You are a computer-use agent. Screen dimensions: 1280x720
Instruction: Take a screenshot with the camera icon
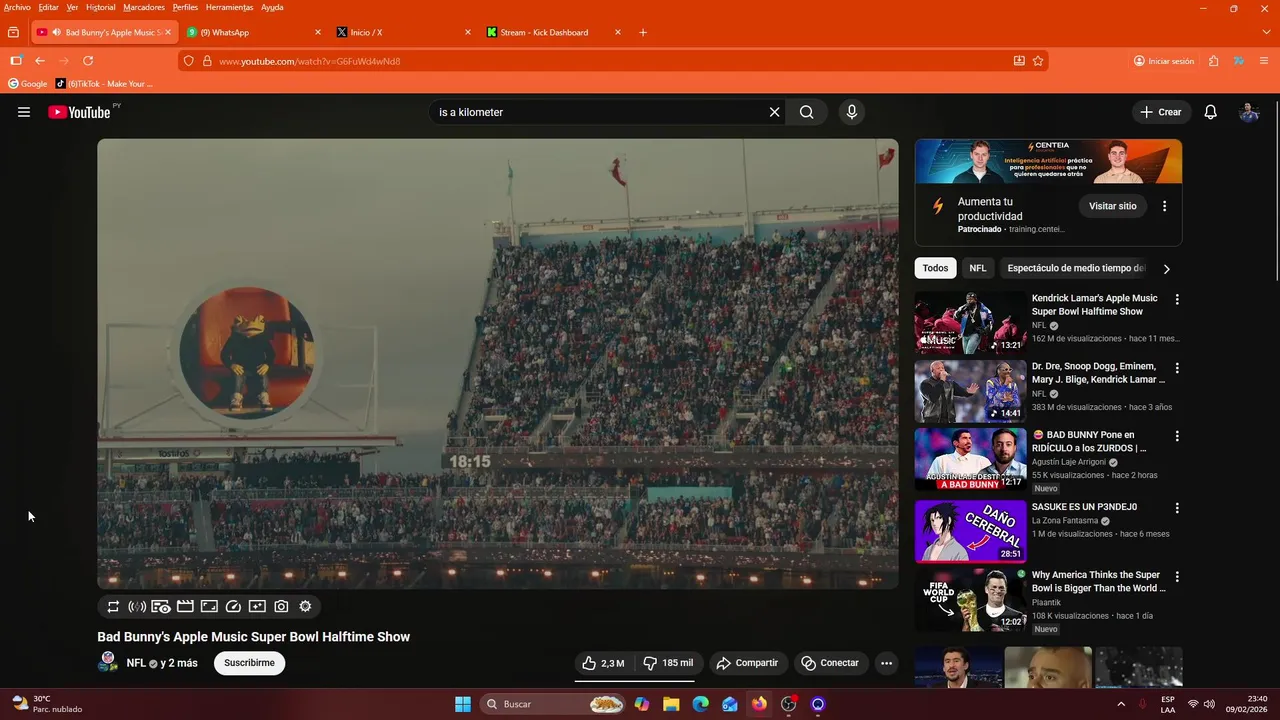point(281,606)
